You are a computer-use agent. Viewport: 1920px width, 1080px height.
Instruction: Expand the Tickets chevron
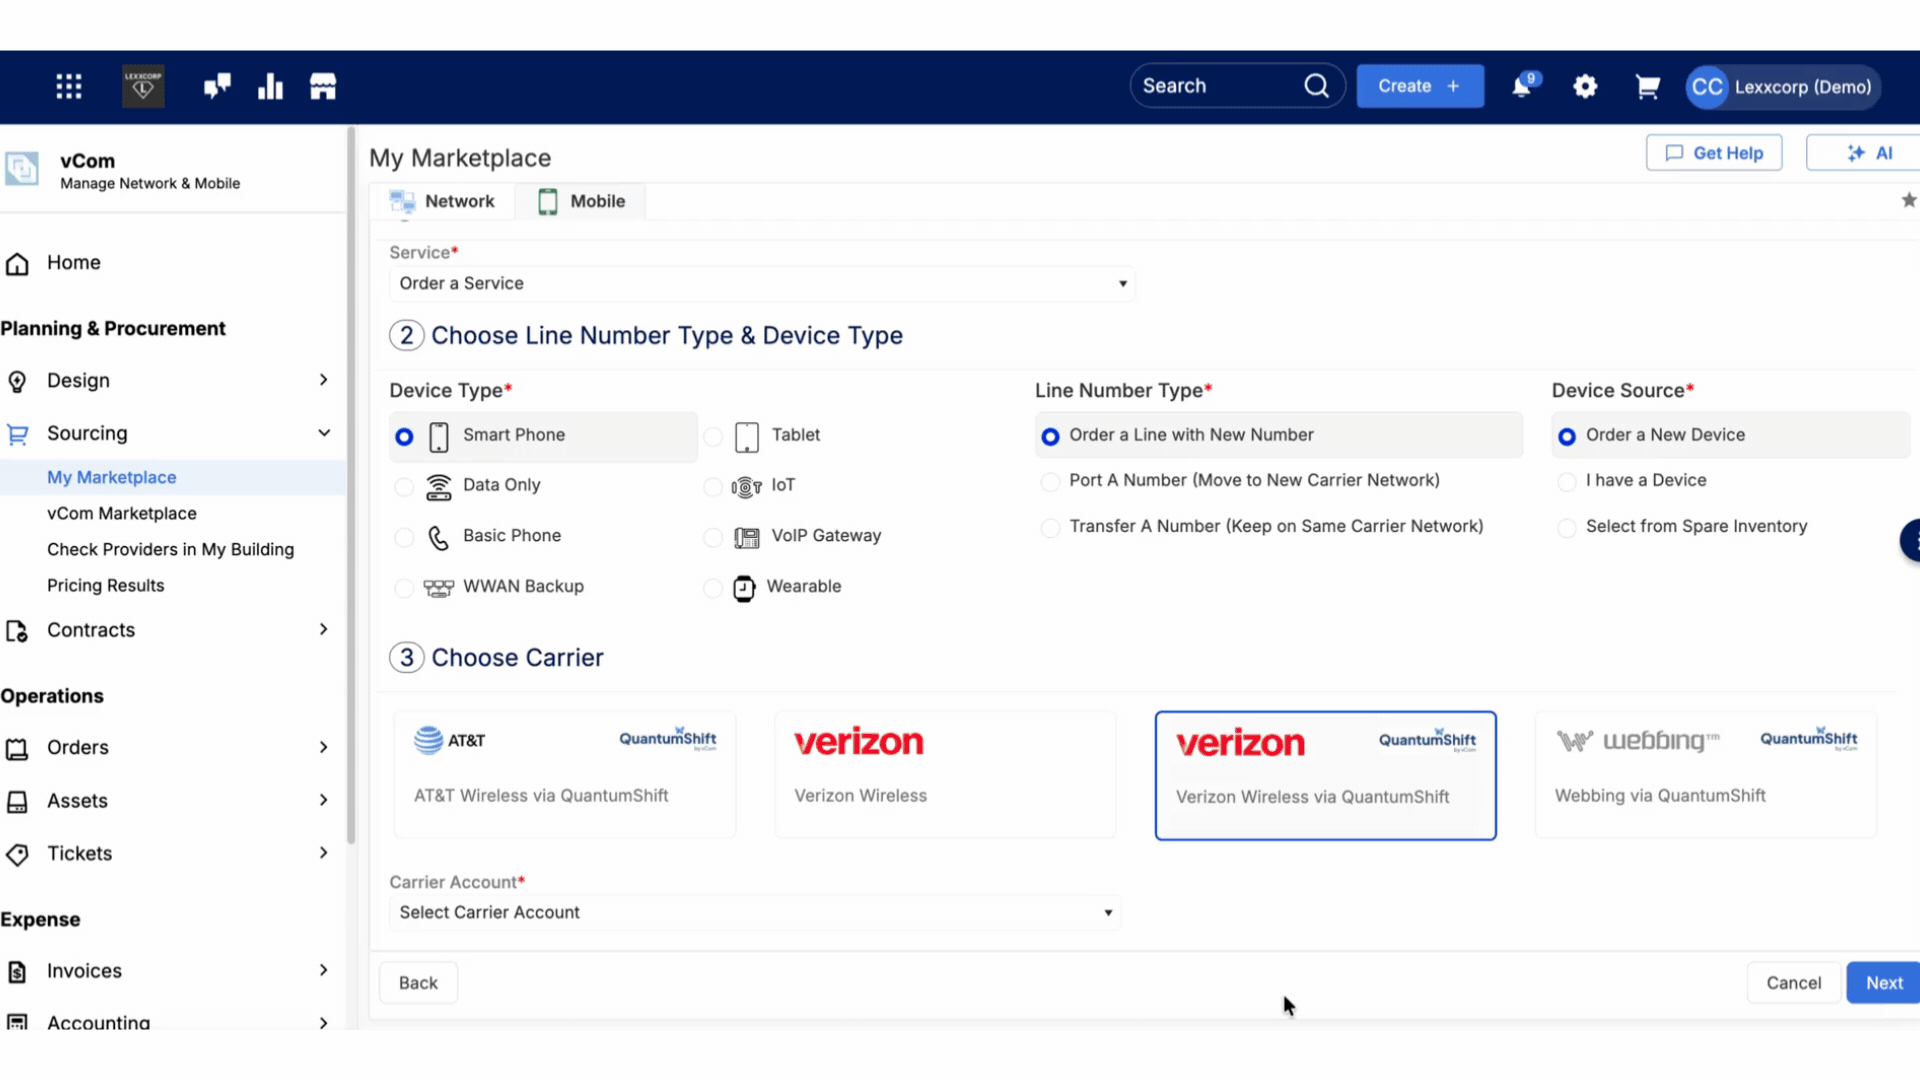tap(323, 853)
